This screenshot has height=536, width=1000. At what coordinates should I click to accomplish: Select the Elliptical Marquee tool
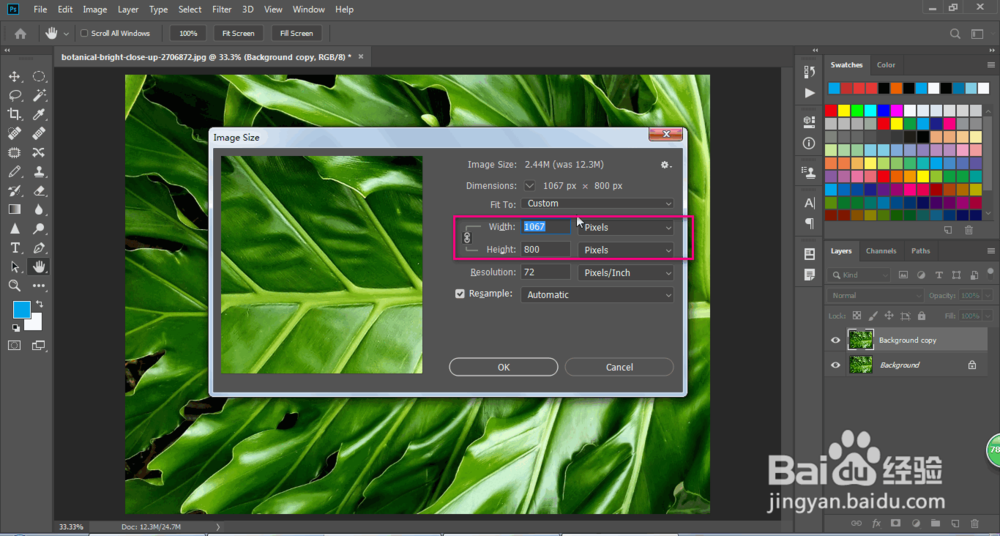pyautogui.click(x=39, y=77)
